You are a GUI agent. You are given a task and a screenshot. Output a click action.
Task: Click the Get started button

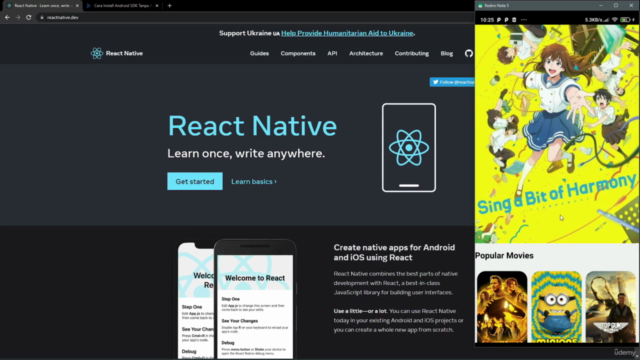(x=195, y=181)
